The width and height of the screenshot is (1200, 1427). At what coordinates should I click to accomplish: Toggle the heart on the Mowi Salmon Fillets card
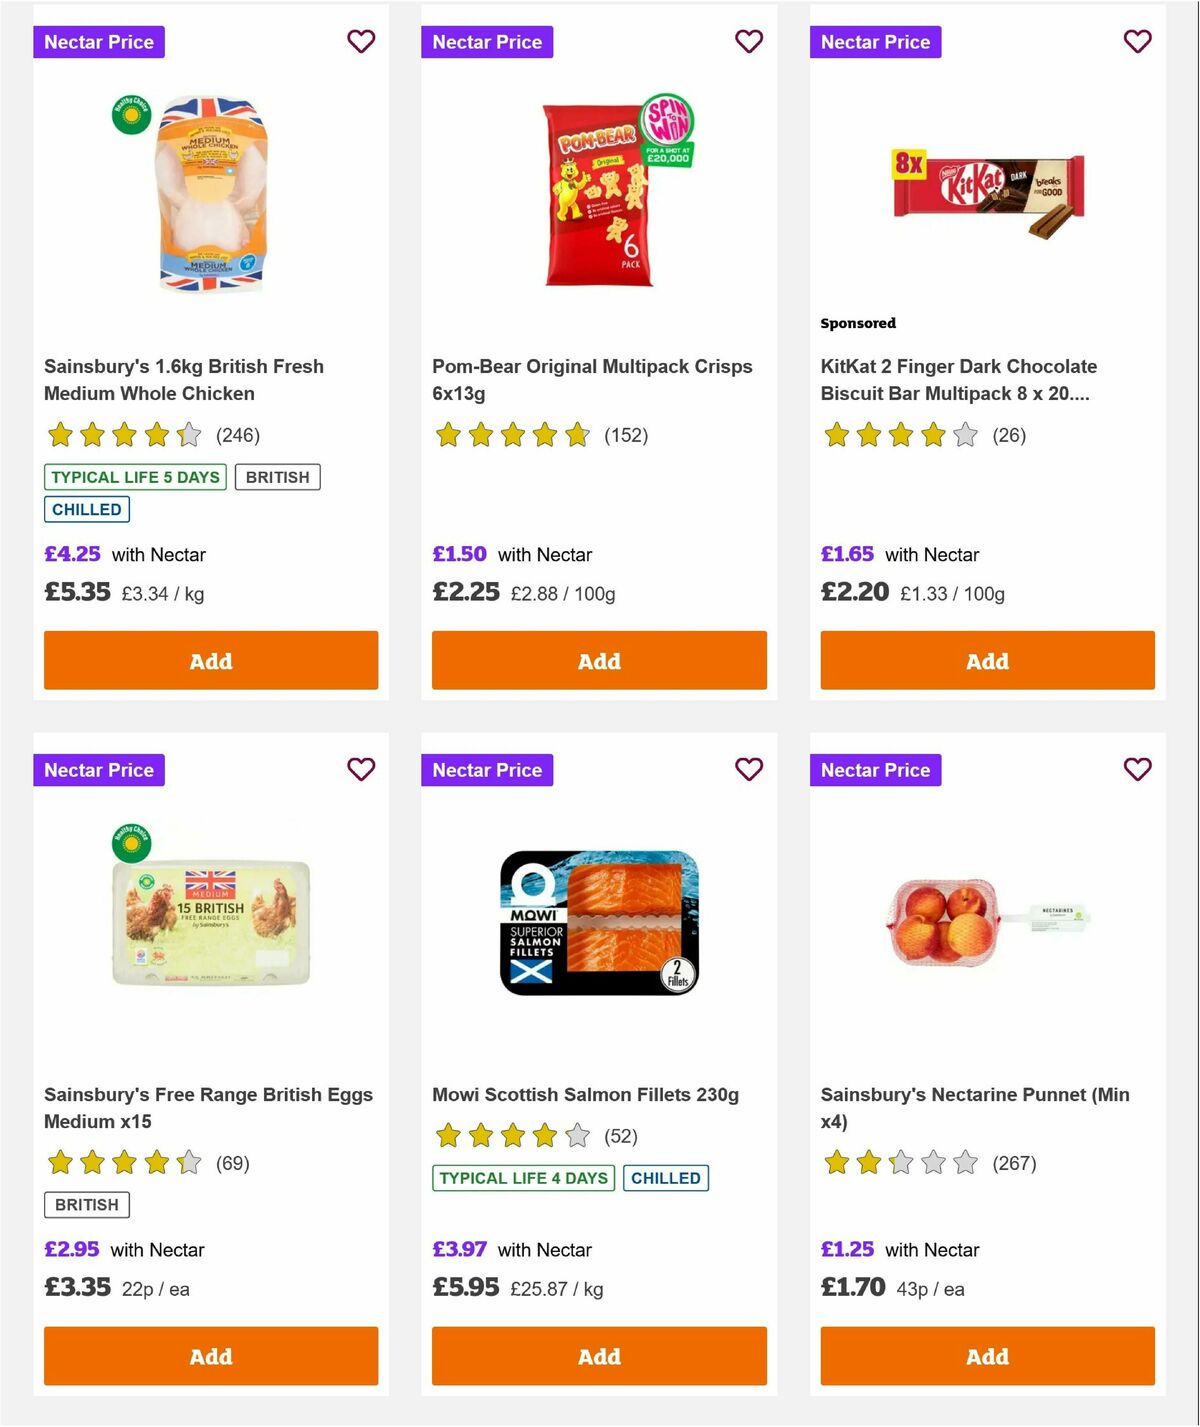click(x=749, y=770)
